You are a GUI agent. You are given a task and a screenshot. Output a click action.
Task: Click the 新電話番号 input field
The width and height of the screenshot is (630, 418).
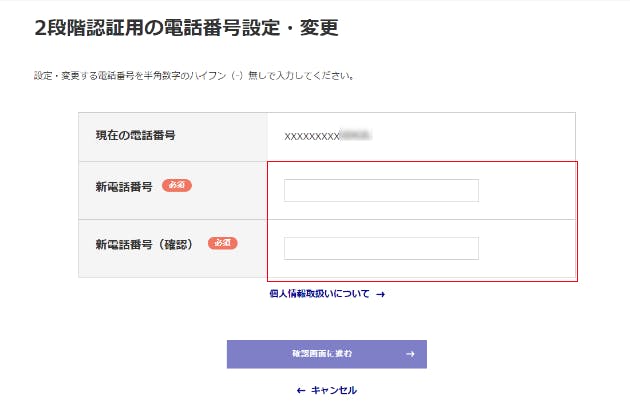tap(381, 190)
